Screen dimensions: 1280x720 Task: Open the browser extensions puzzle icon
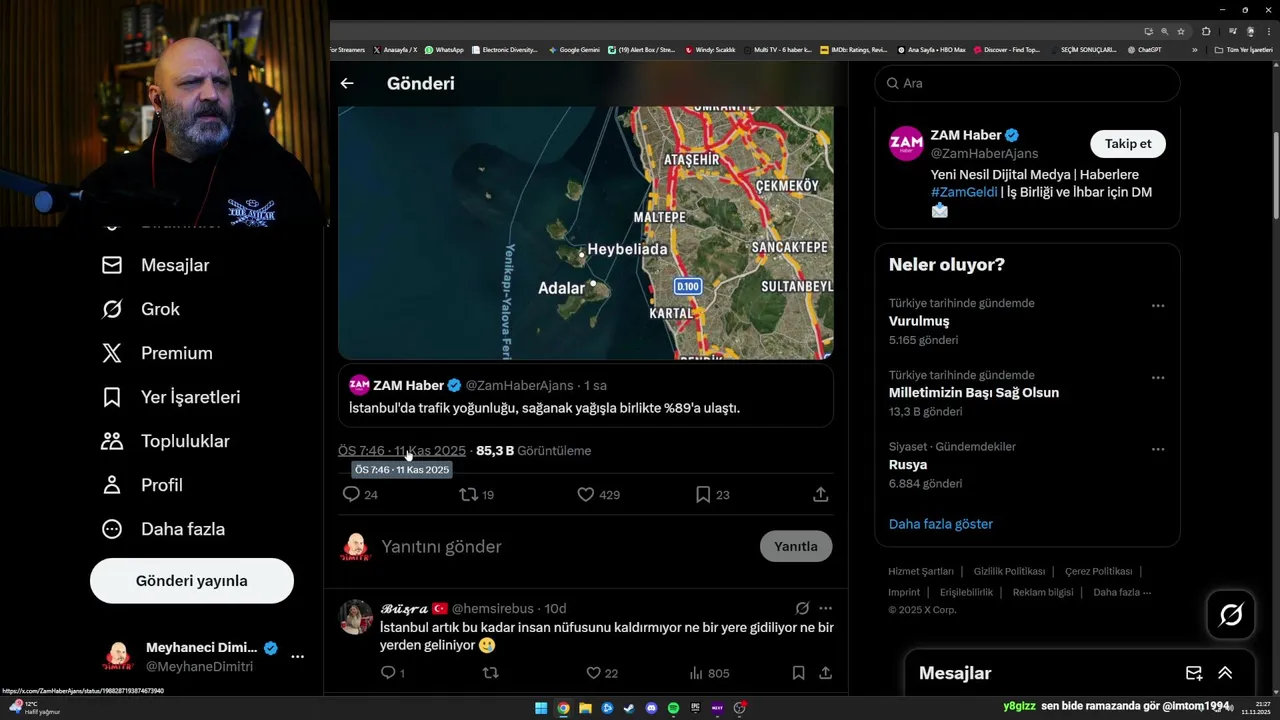coord(1206,31)
